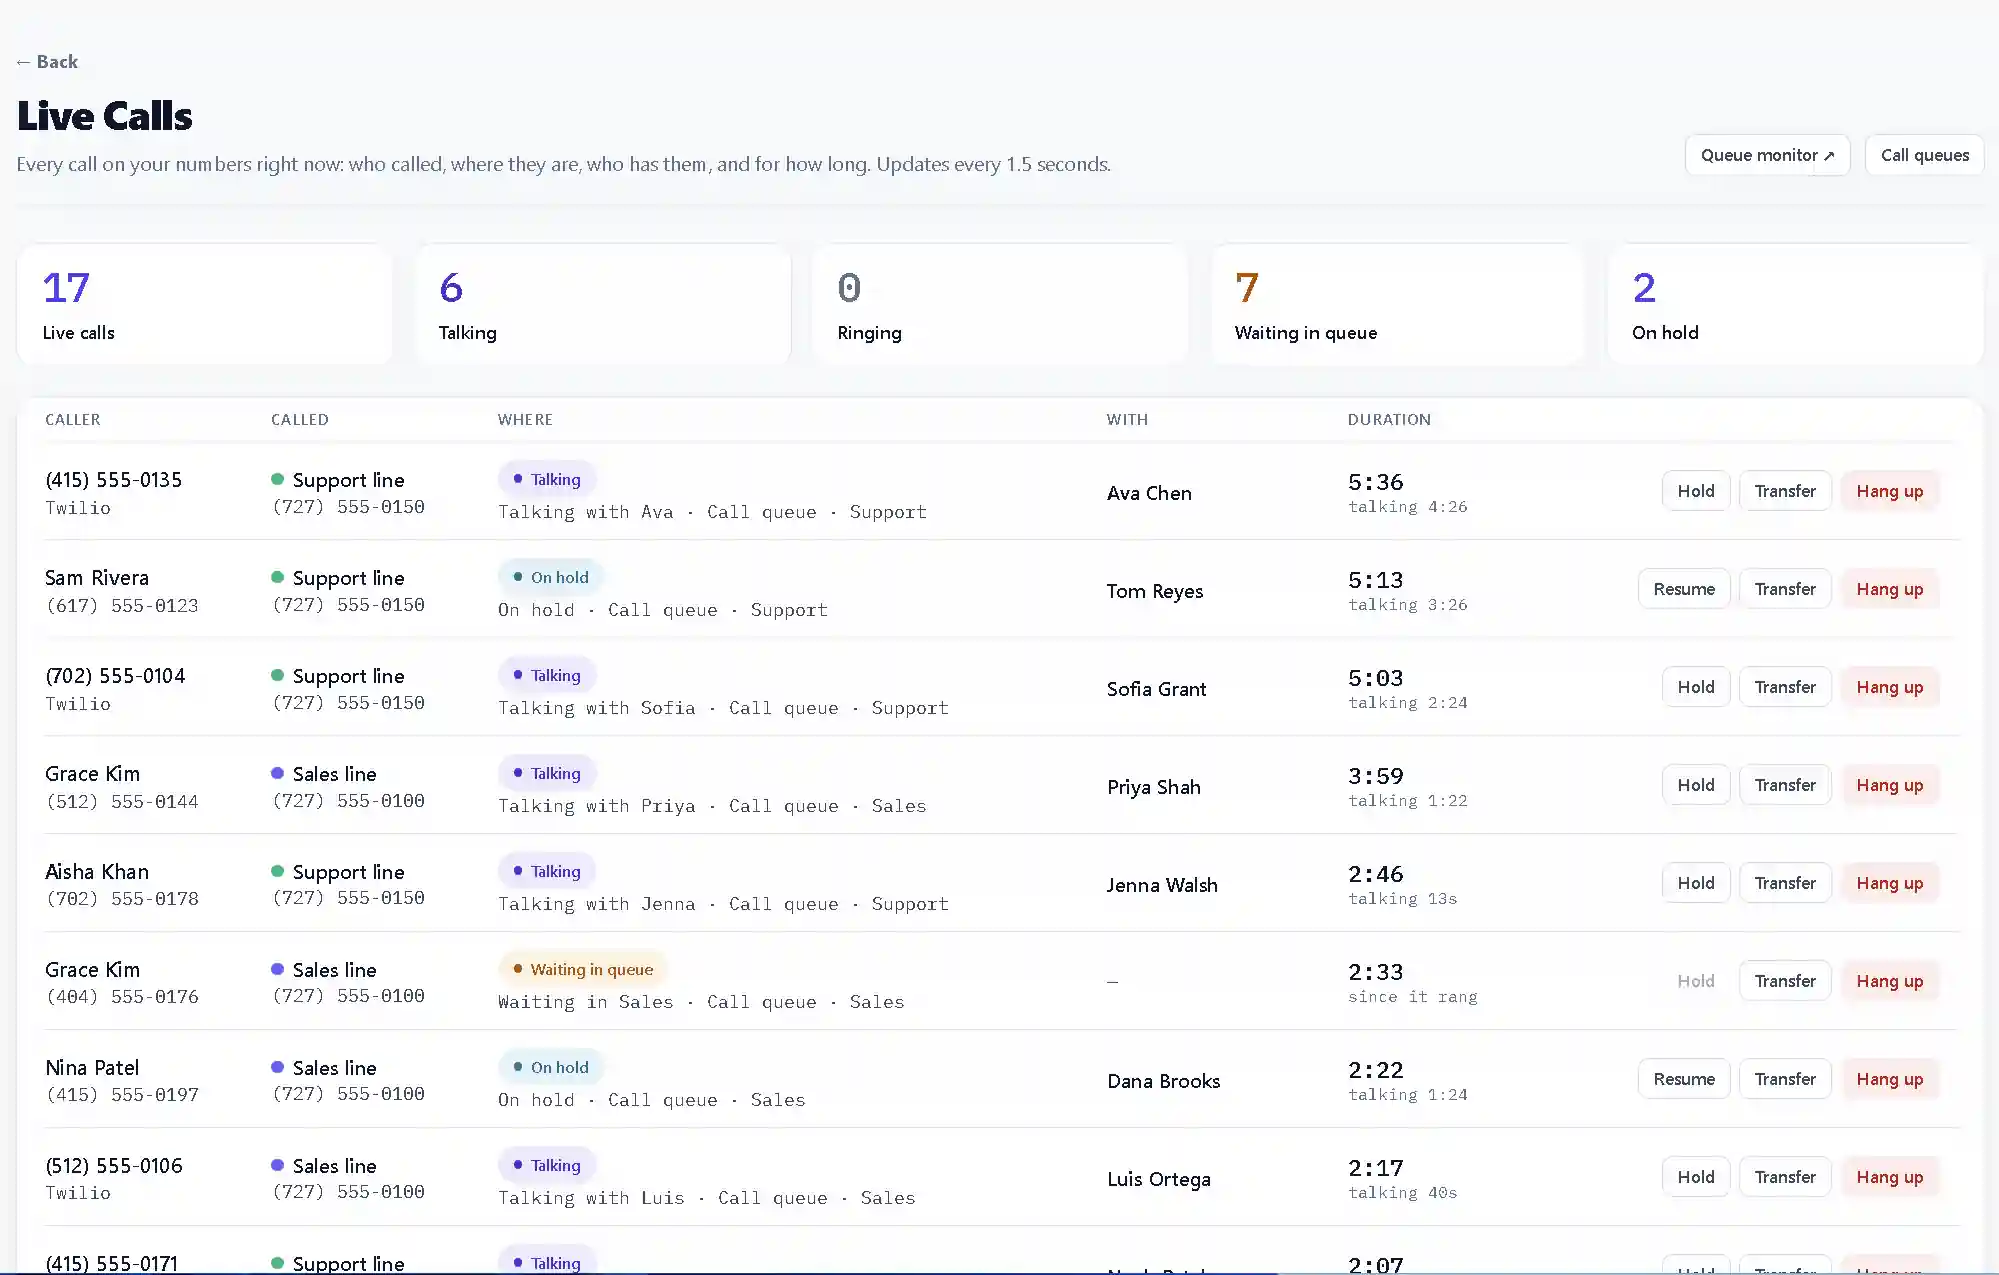Hang up the call with Luis Ortega
This screenshot has height=1275, width=1999.
pyautogui.click(x=1890, y=1177)
